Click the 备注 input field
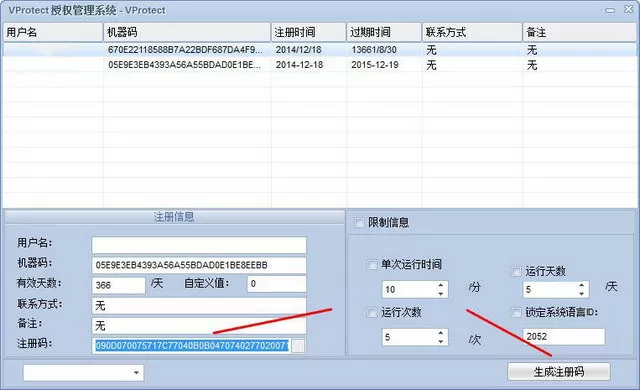Screen dimensions: 640x390 click(x=199, y=326)
